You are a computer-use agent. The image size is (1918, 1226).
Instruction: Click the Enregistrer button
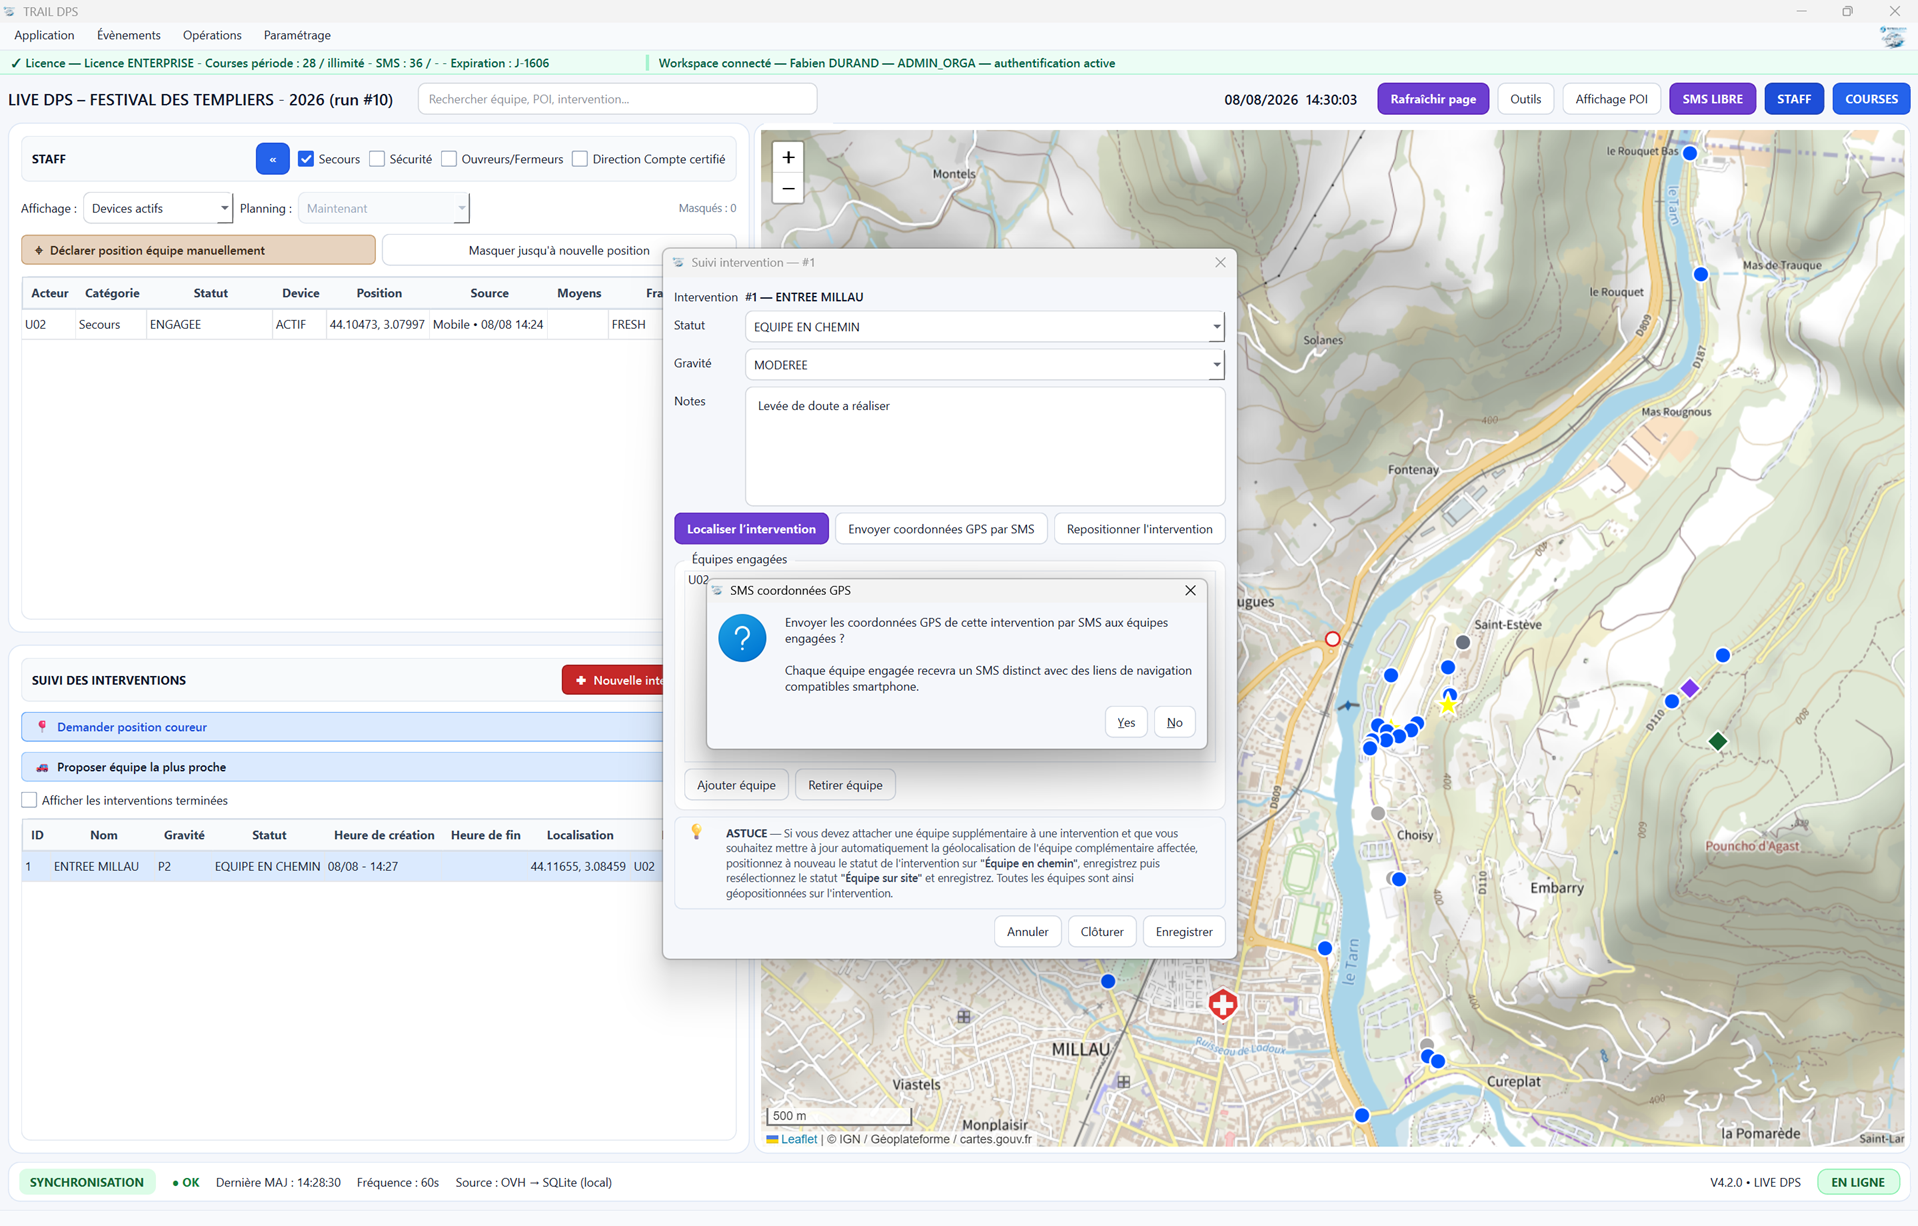[x=1184, y=932]
